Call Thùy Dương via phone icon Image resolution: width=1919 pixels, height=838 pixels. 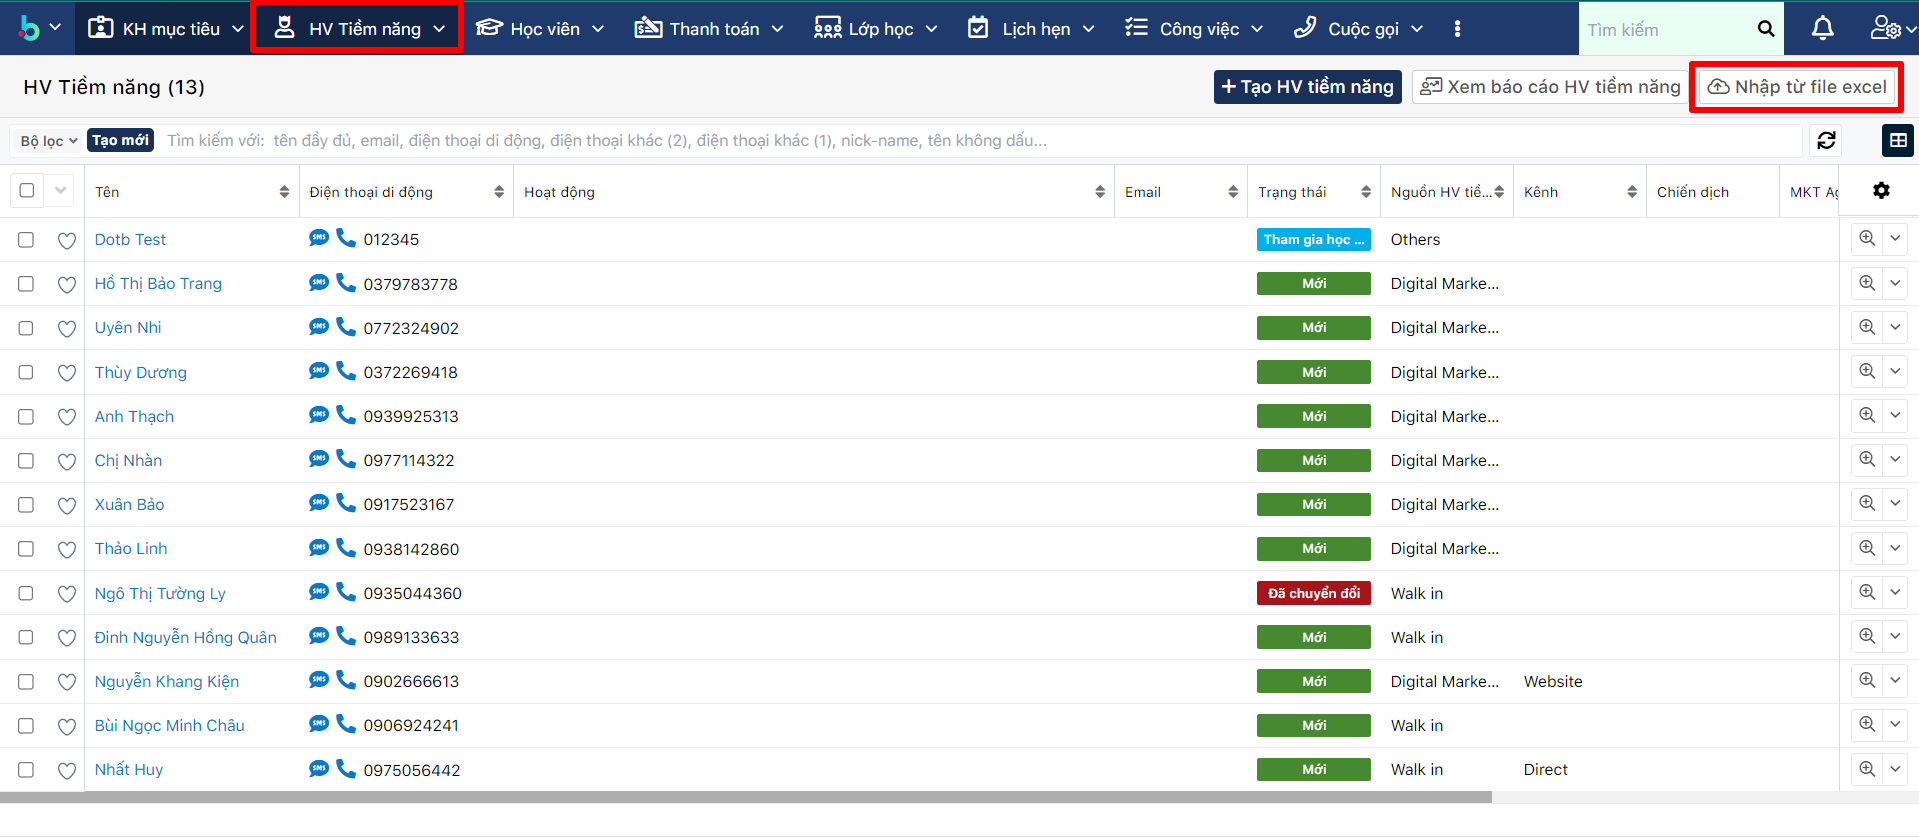pos(346,371)
